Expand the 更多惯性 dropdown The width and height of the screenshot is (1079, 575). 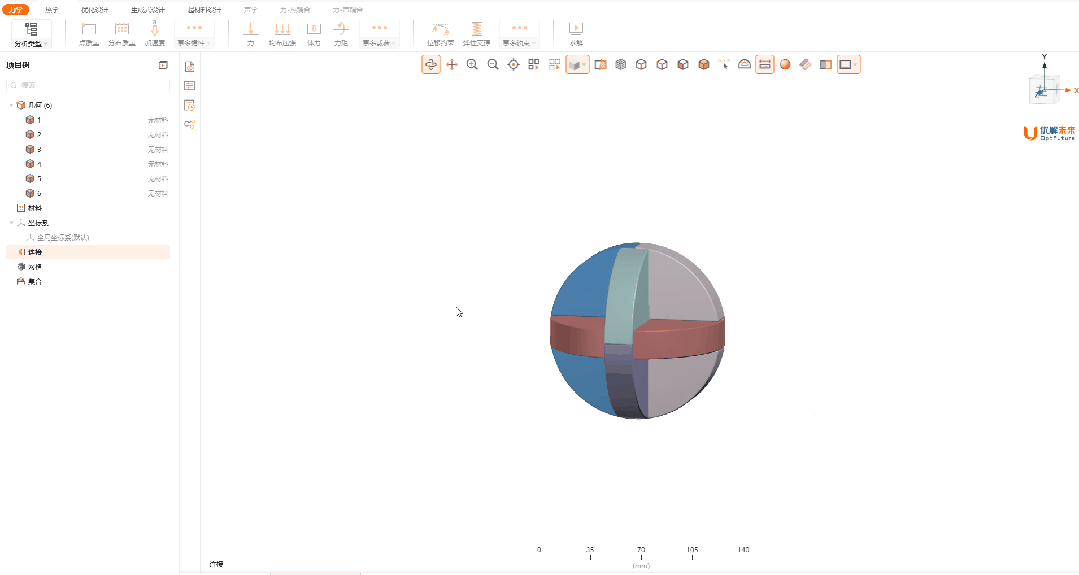[x=194, y=34]
